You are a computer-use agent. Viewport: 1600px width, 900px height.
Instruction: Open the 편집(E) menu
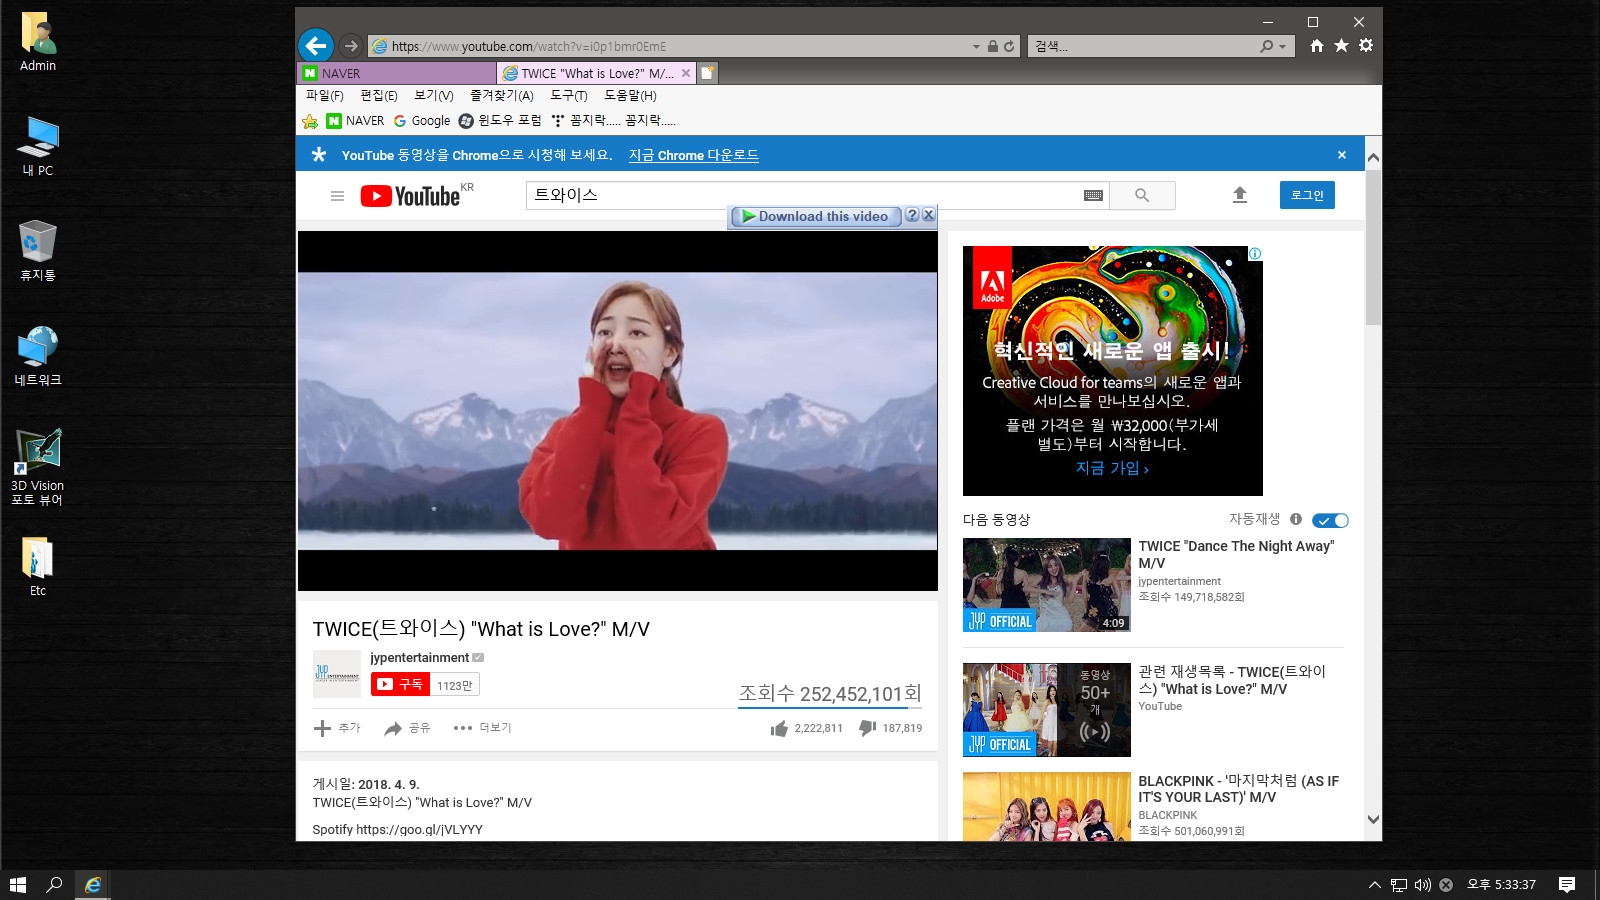coord(379,95)
